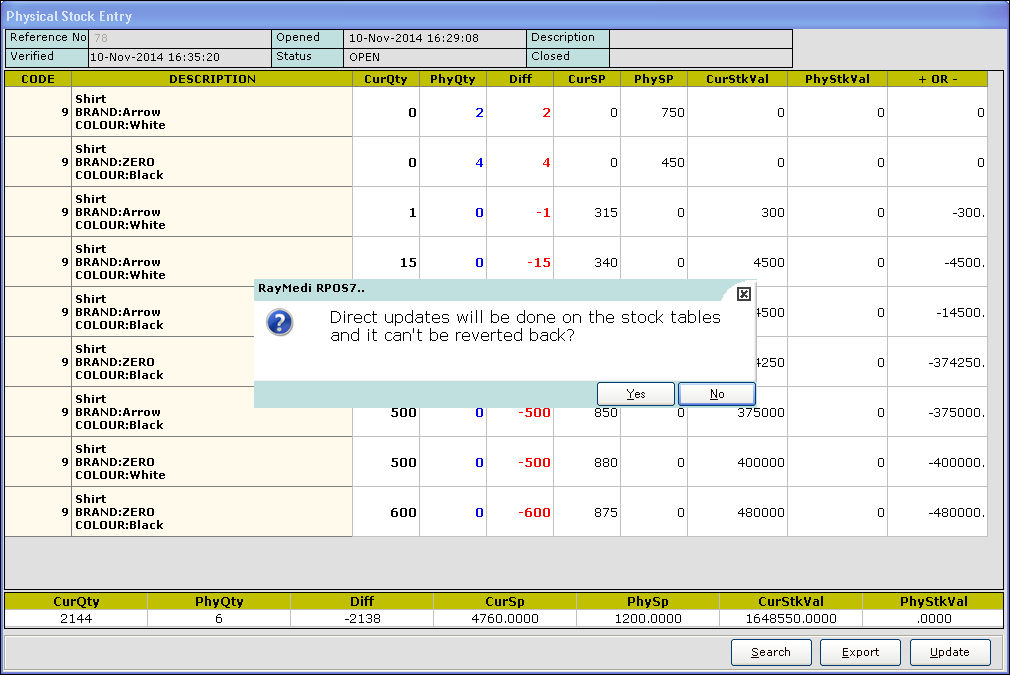Click the PhyQty column header
1010x675 pixels.
click(x=453, y=79)
